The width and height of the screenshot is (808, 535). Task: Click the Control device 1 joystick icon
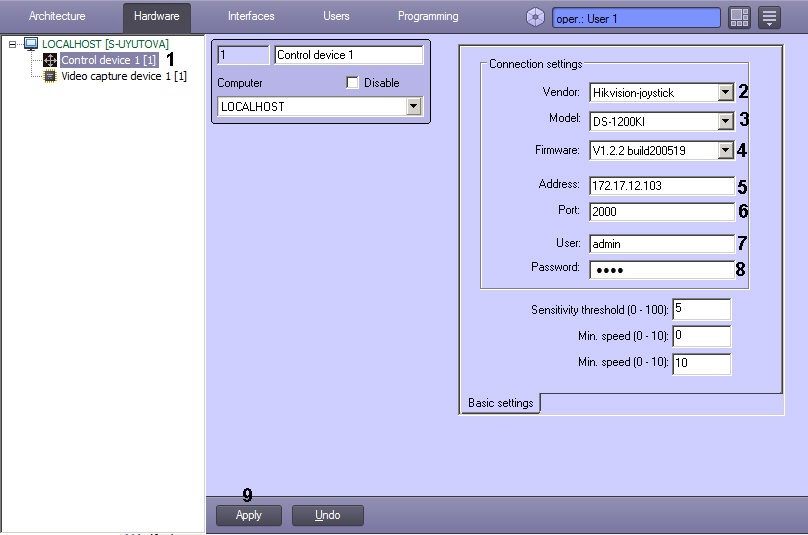(x=50, y=60)
